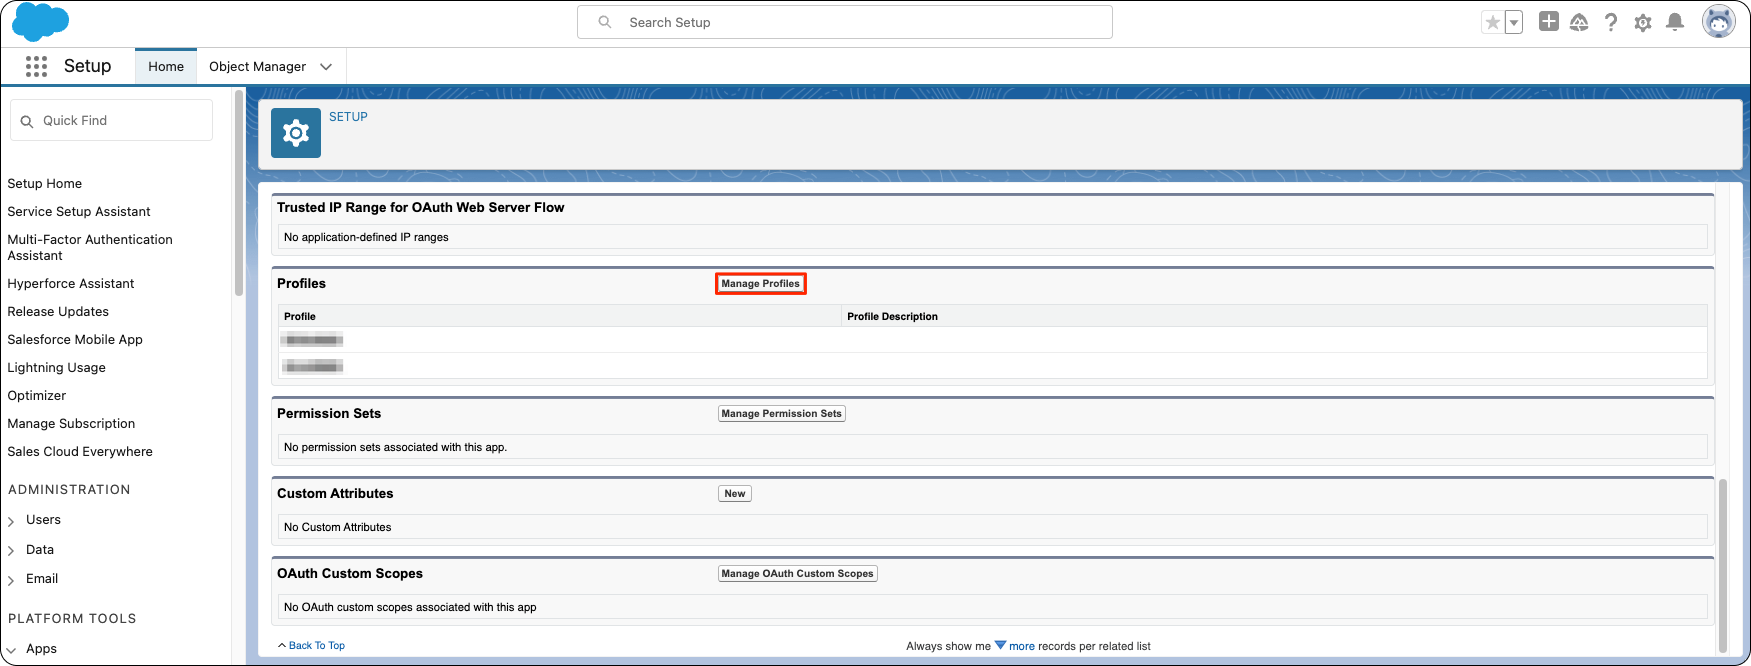
Task: Click 'No OAuth custom scopes associated' text
Action: pos(410,608)
